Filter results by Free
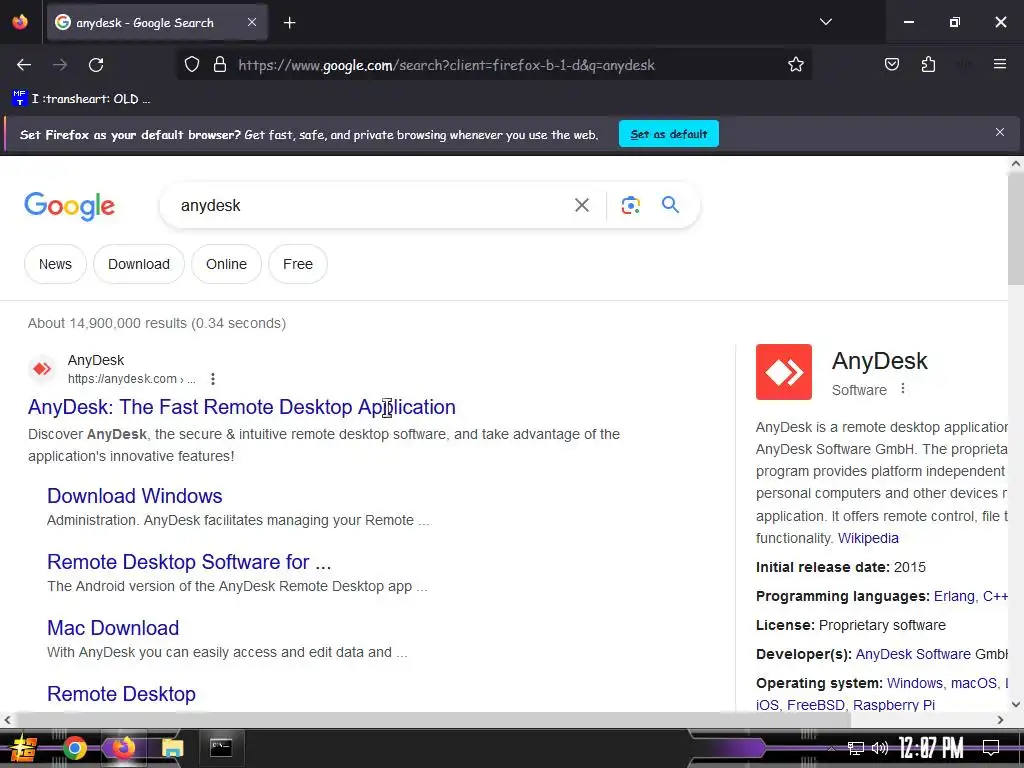This screenshot has height=768, width=1024. 298,264
